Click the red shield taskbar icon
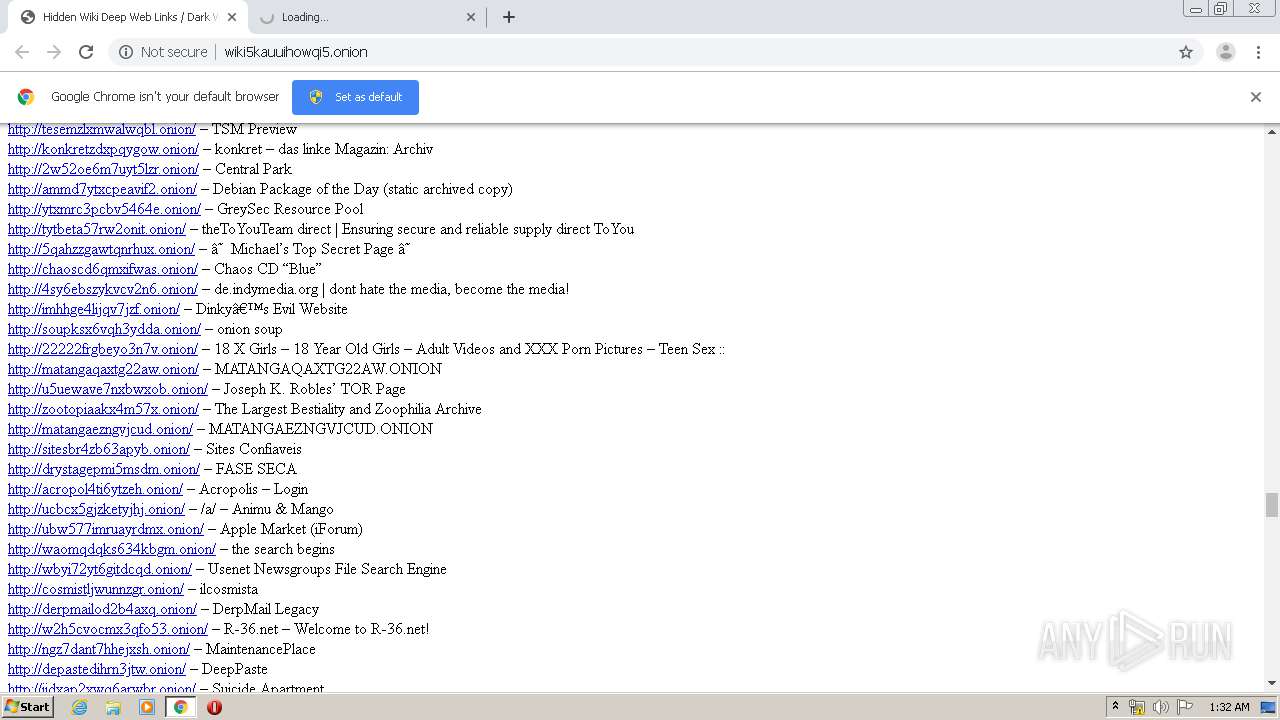 (x=214, y=707)
